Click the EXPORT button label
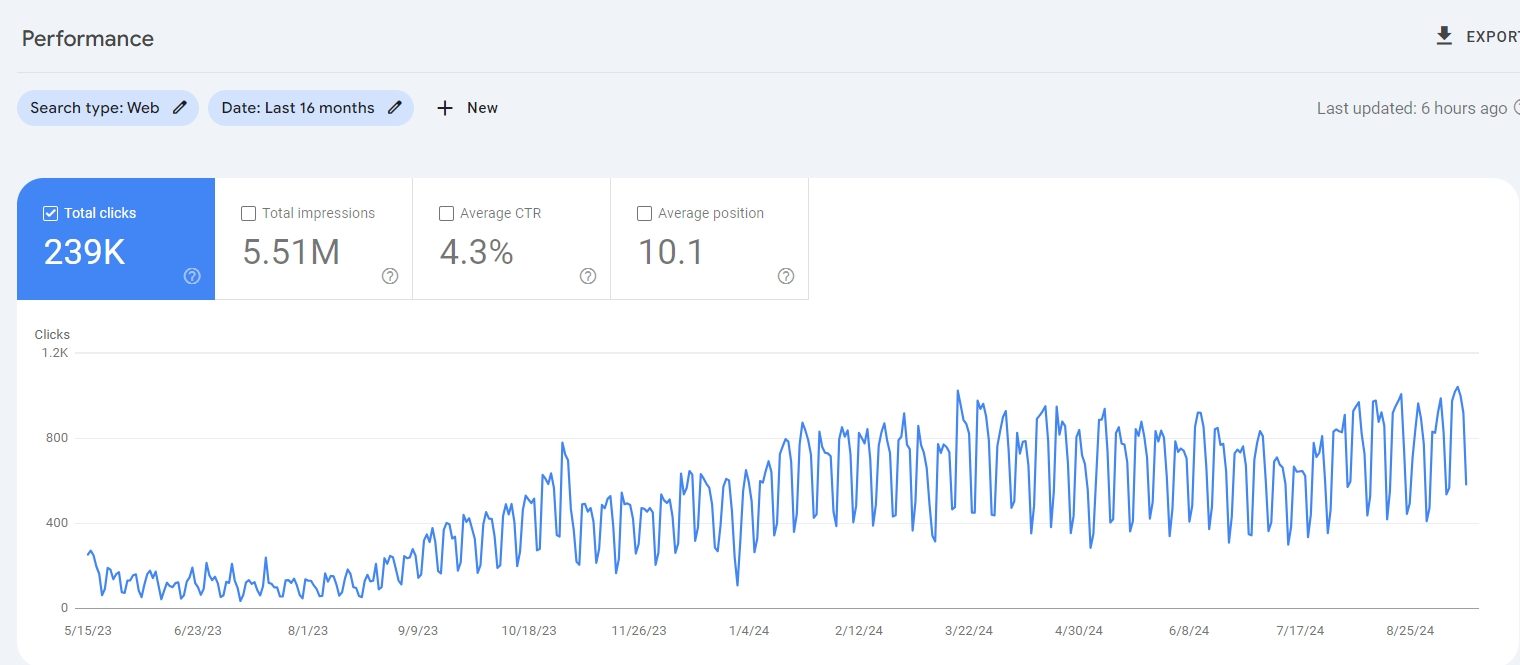The height and width of the screenshot is (665, 1520). 1493,37
